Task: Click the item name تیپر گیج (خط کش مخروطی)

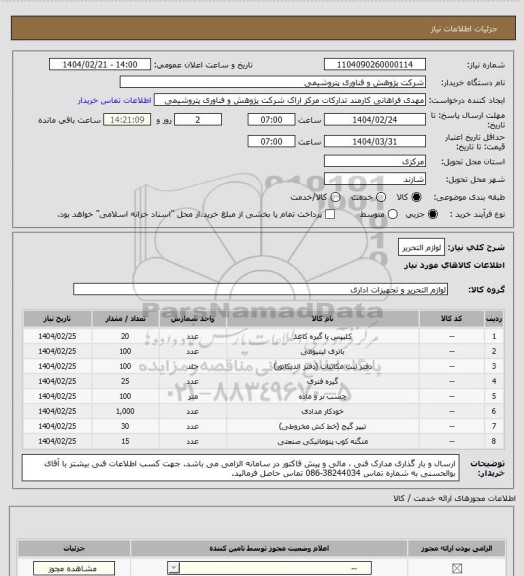Action: [x=322, y=426]
